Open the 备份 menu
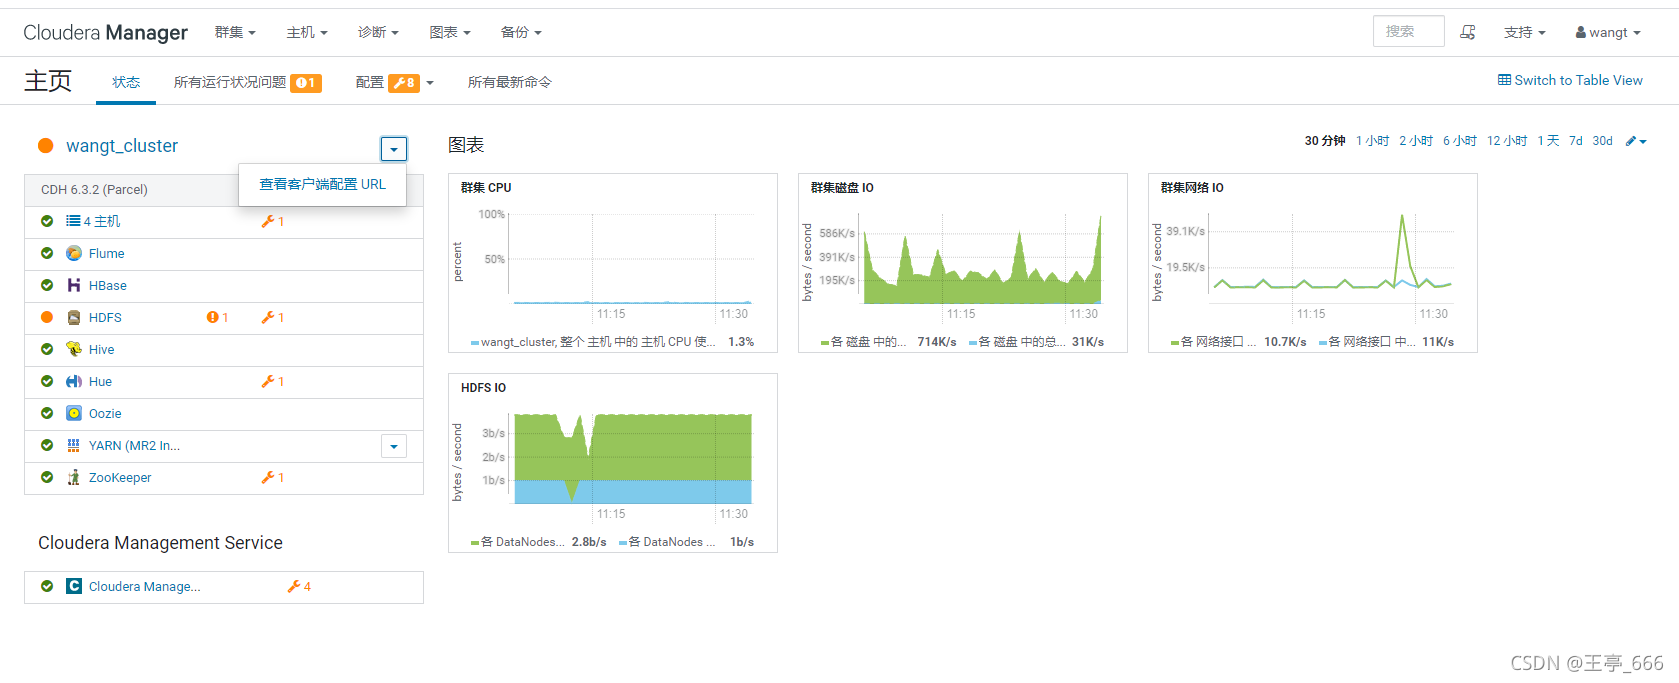 point(521,32)
